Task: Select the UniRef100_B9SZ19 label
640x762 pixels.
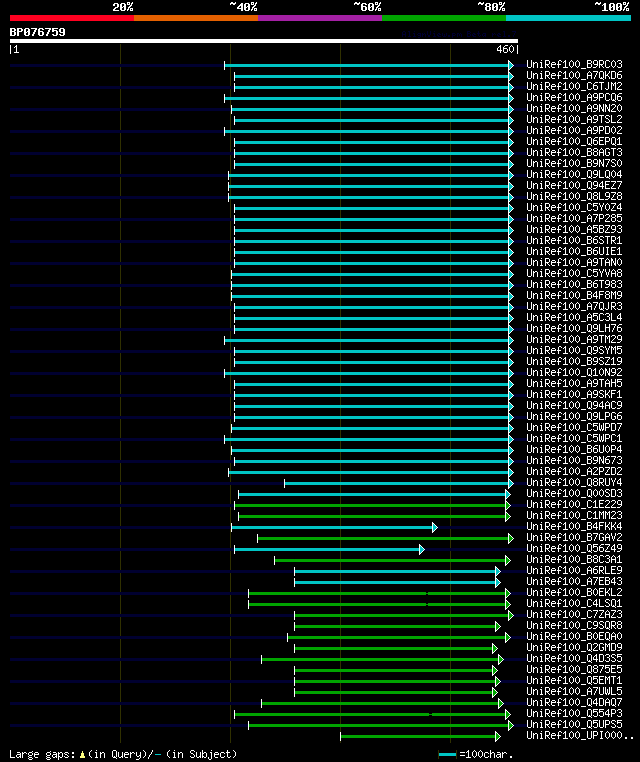Action: [x=574, y=361]
